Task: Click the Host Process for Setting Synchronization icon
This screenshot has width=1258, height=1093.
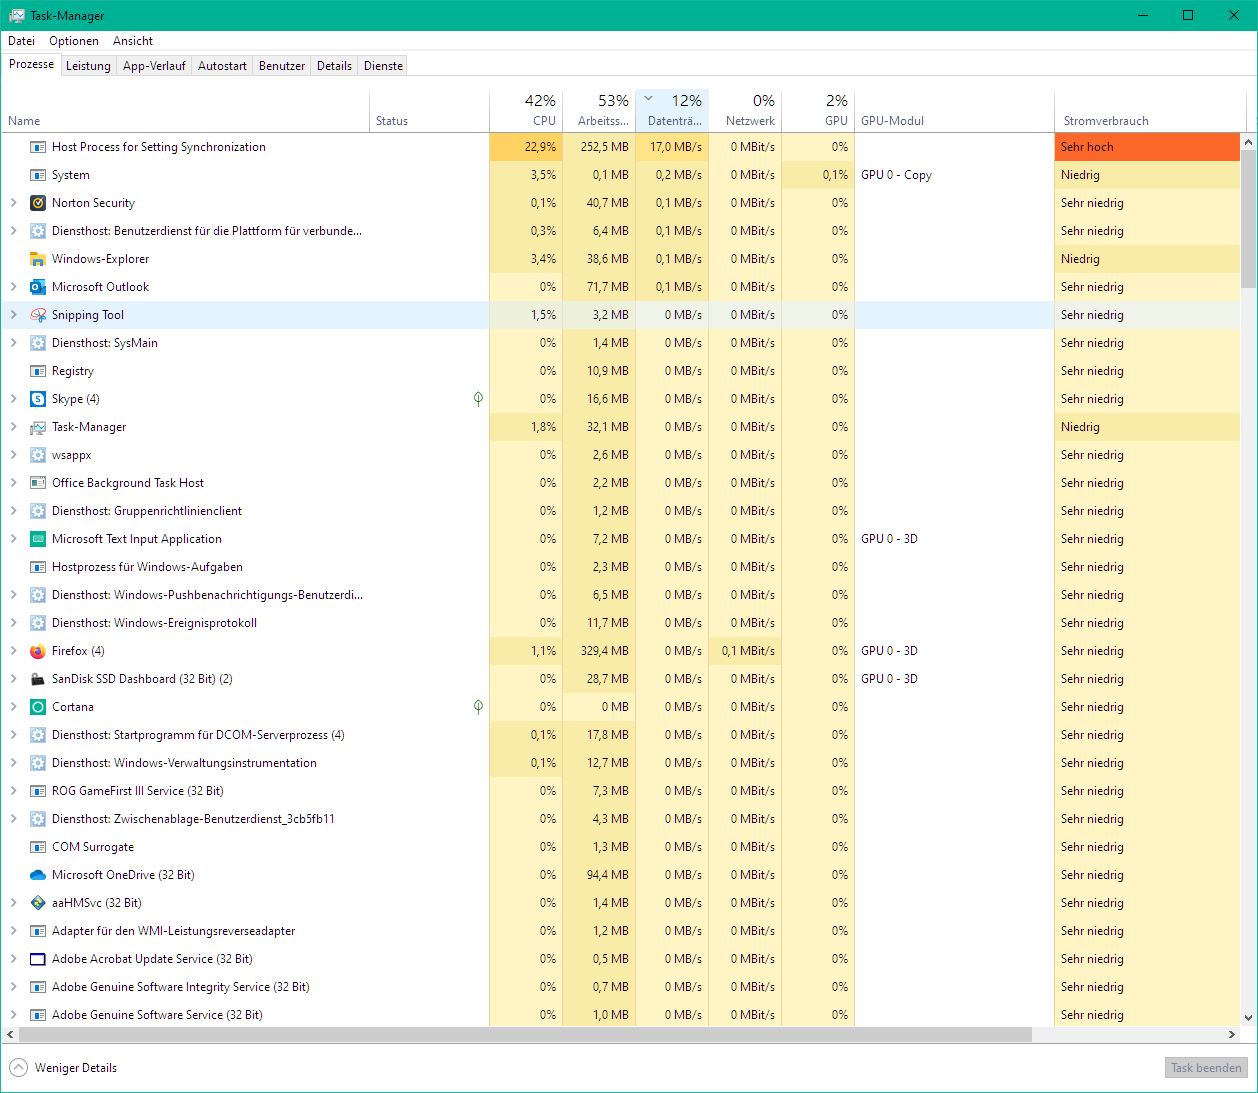Action: [x=38, y=147]
